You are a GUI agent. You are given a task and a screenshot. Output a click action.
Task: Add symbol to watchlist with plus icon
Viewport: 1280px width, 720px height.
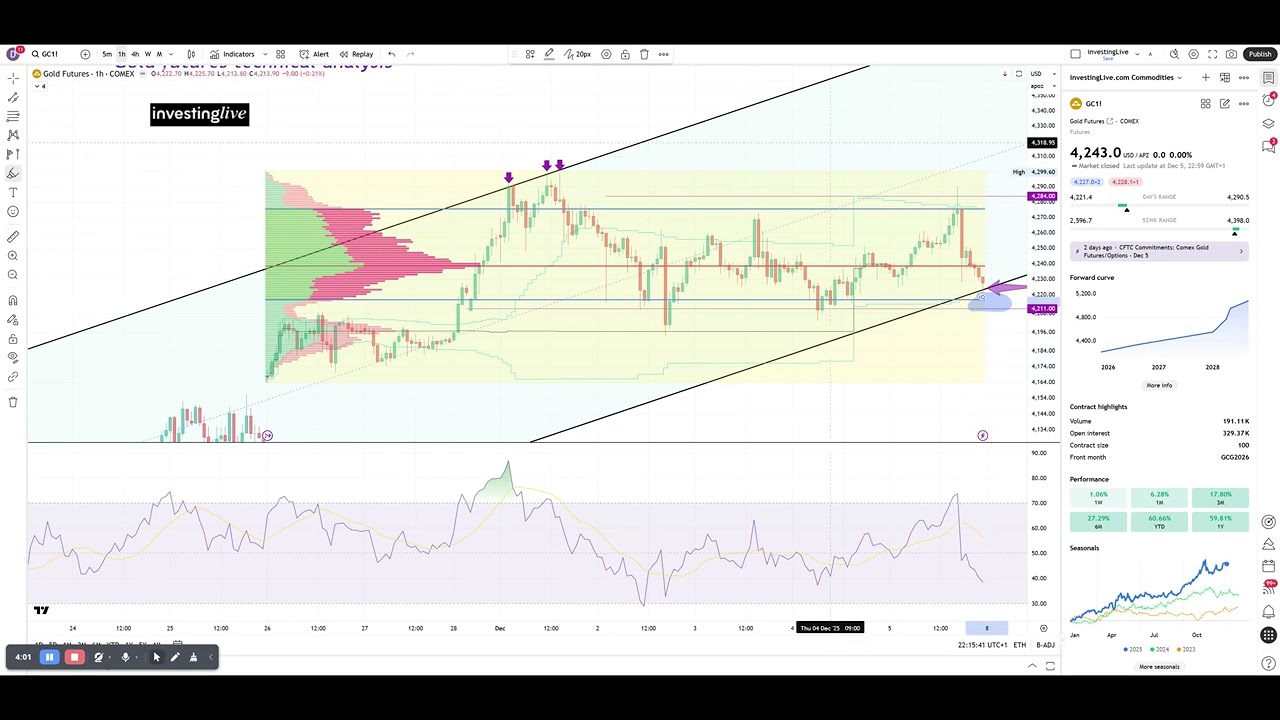[x=1206, y=77]
